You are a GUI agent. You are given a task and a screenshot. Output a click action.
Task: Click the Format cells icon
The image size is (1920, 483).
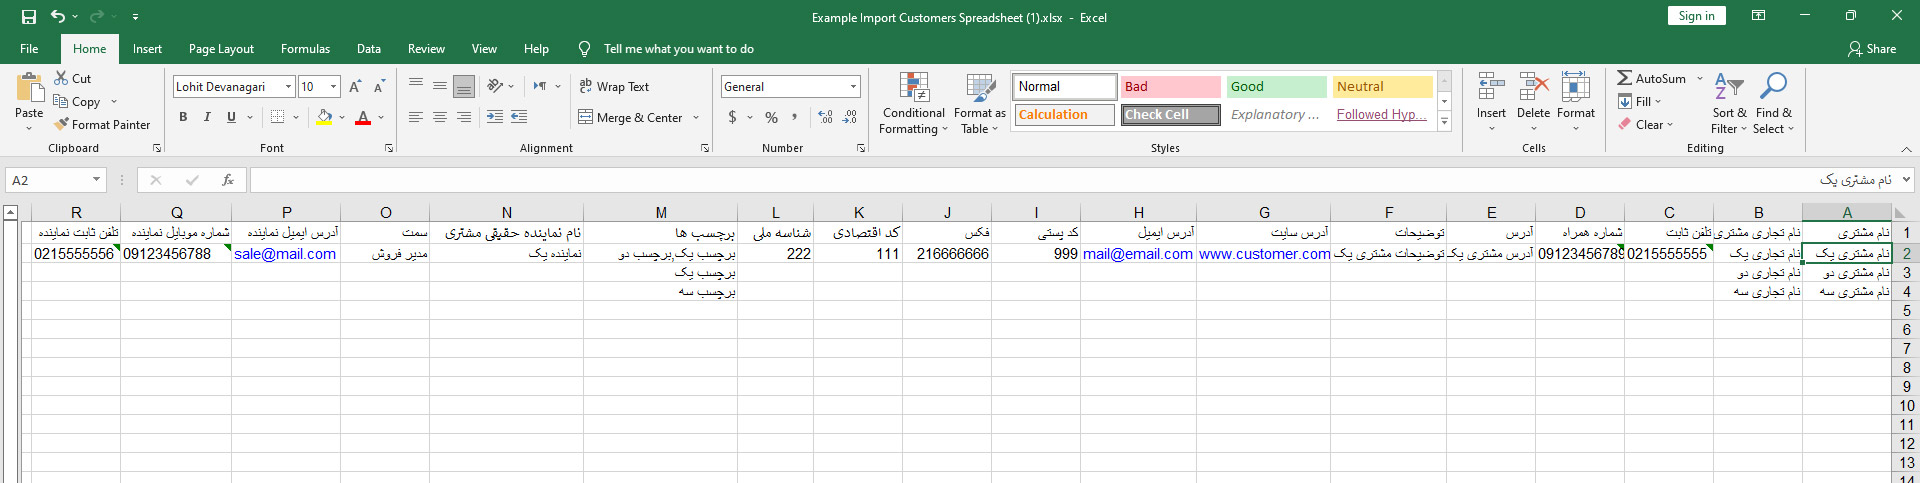1576,87
